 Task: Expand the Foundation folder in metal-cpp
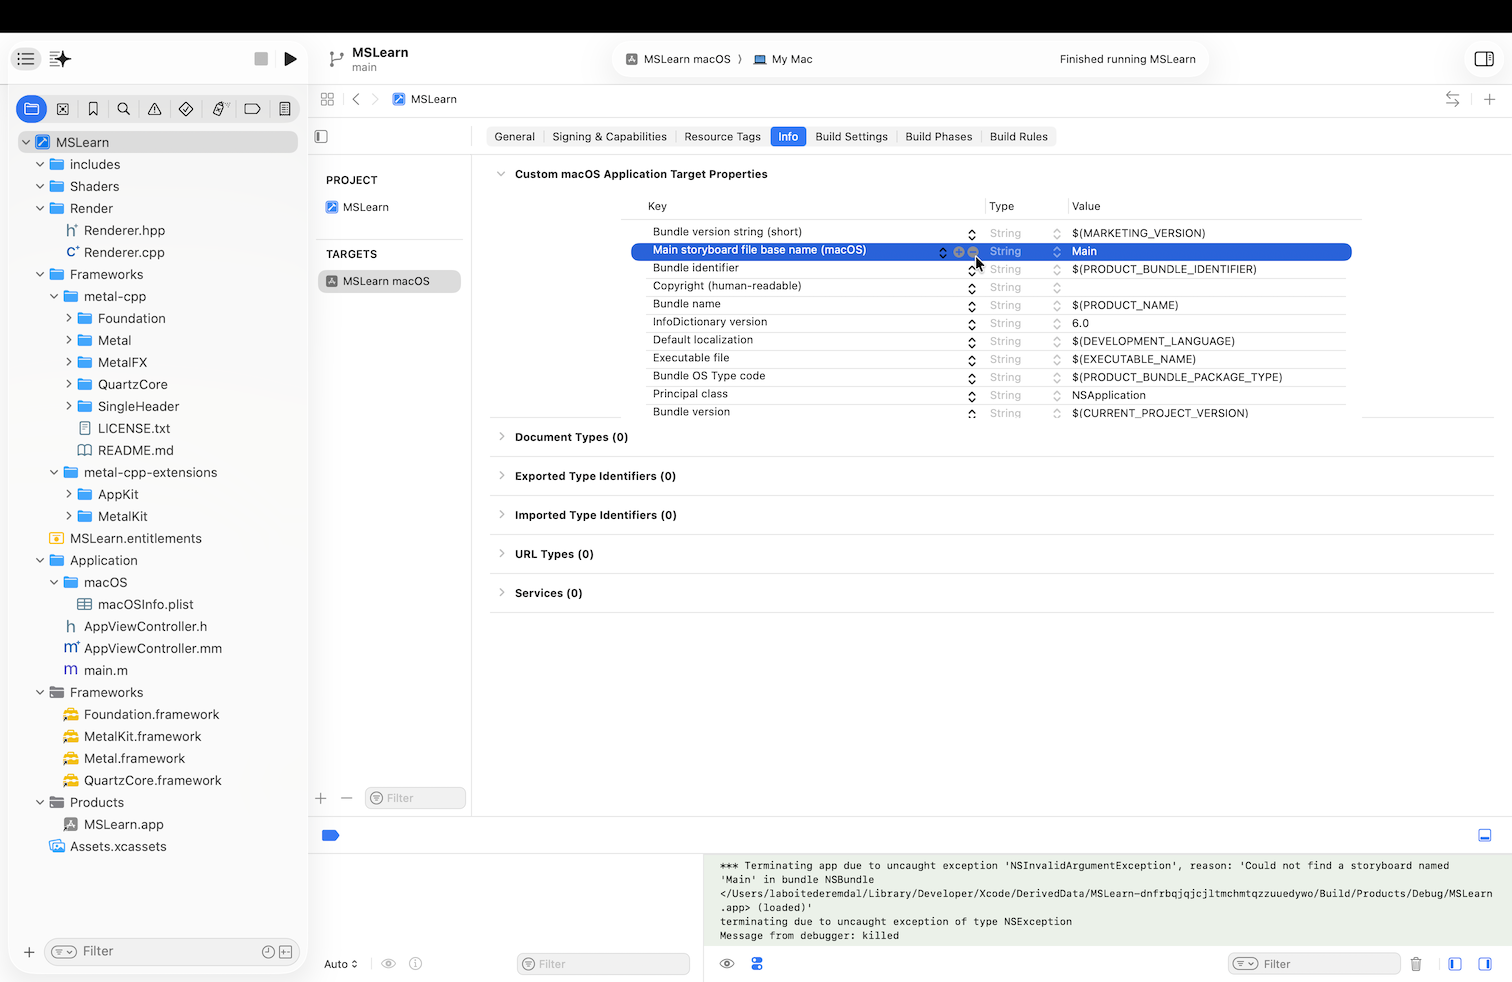pyautogui.click(x=69, y=319)
